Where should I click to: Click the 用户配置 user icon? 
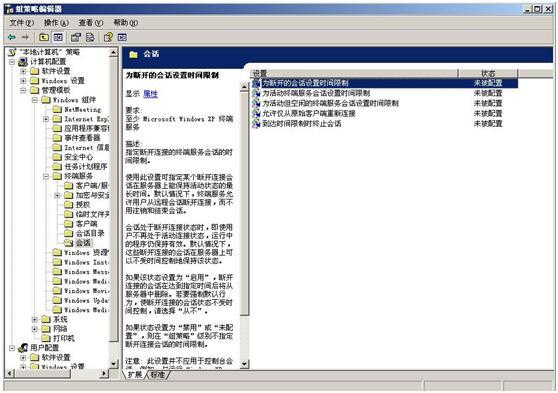click(23, 348)
